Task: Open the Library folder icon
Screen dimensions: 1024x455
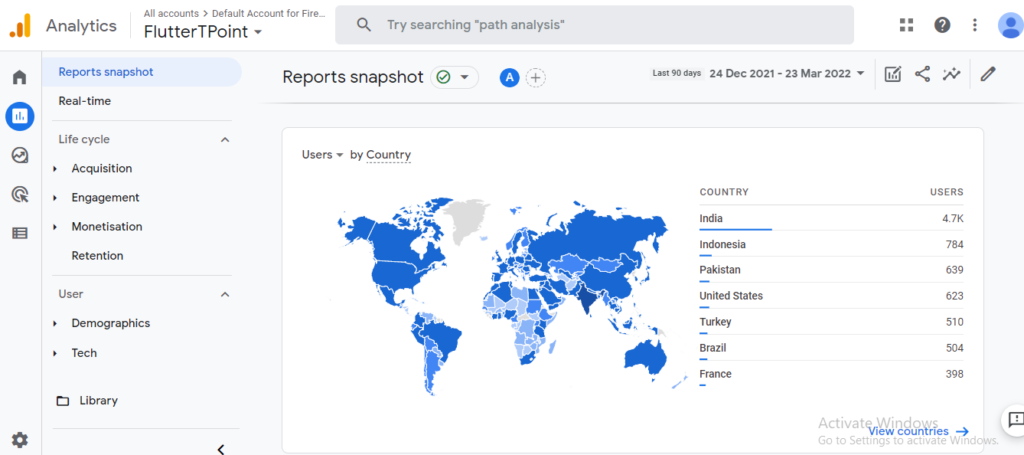Action: pos(63,401)
